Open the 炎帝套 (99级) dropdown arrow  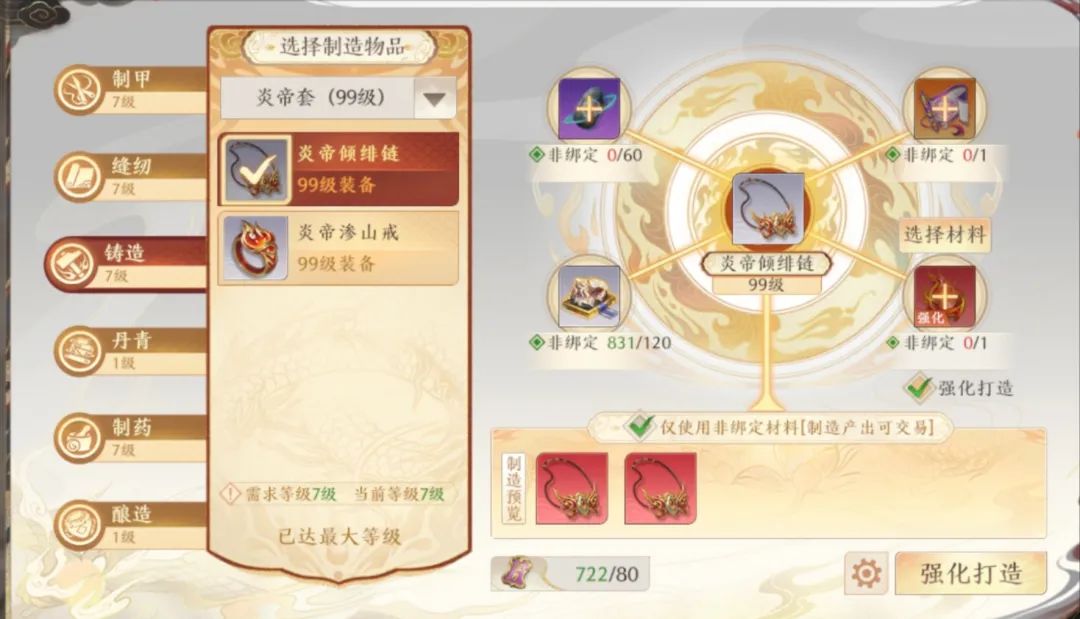coord(435,98)
